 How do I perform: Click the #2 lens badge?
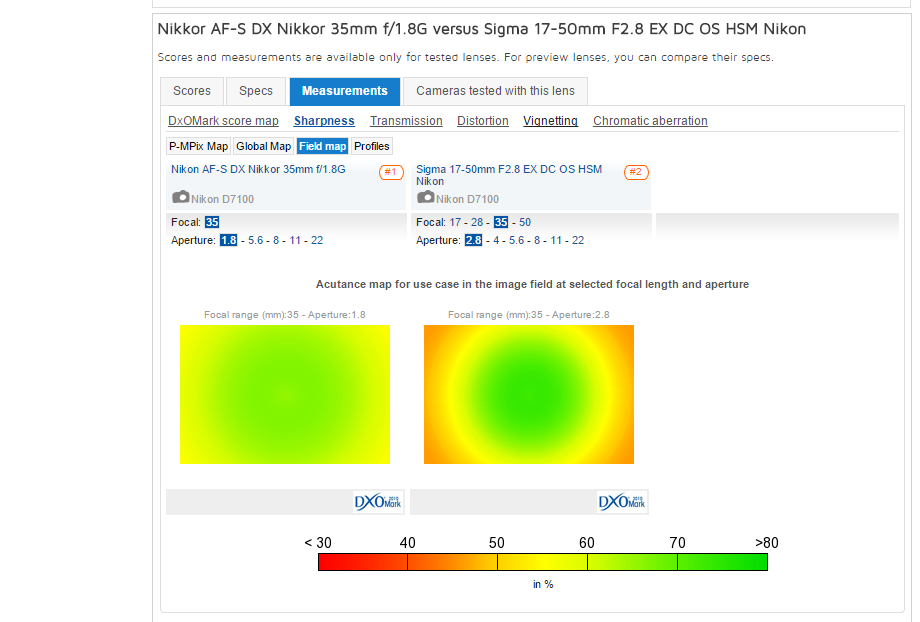pos(636,172)
